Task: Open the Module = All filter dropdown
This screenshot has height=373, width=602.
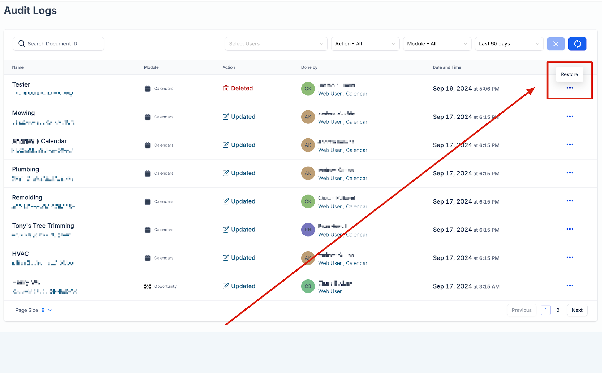Action: pyautogui.click(x=437, y=43)
